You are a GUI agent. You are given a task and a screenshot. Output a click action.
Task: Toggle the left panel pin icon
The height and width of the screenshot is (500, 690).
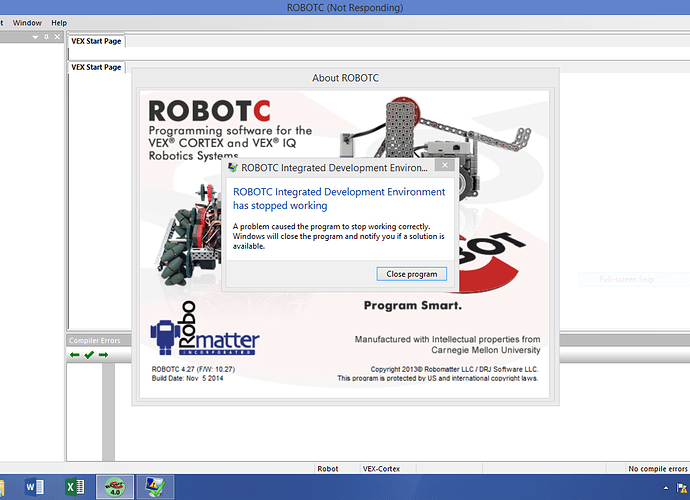[46, 37]
